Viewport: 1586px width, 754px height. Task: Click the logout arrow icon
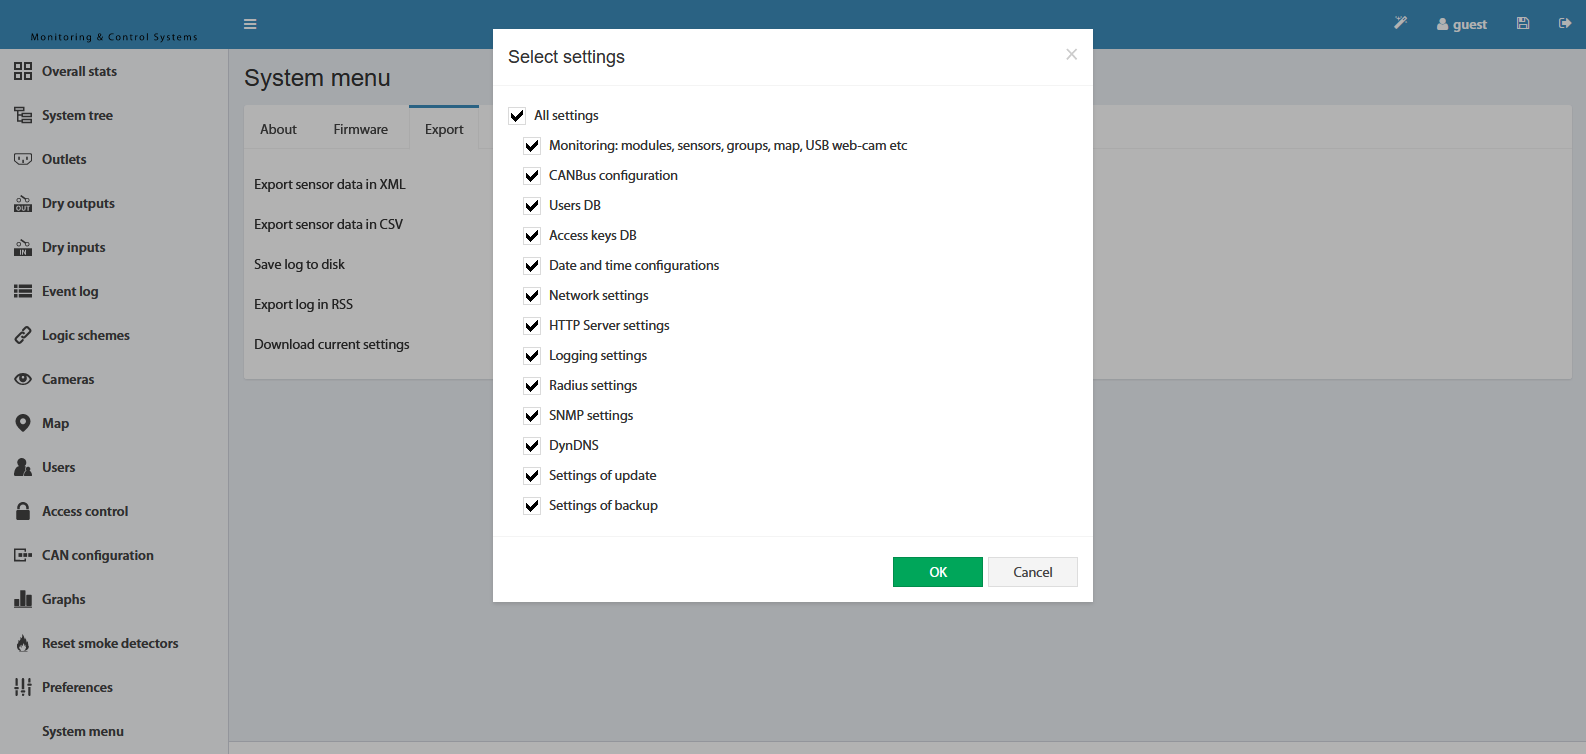pos(1565,23)
